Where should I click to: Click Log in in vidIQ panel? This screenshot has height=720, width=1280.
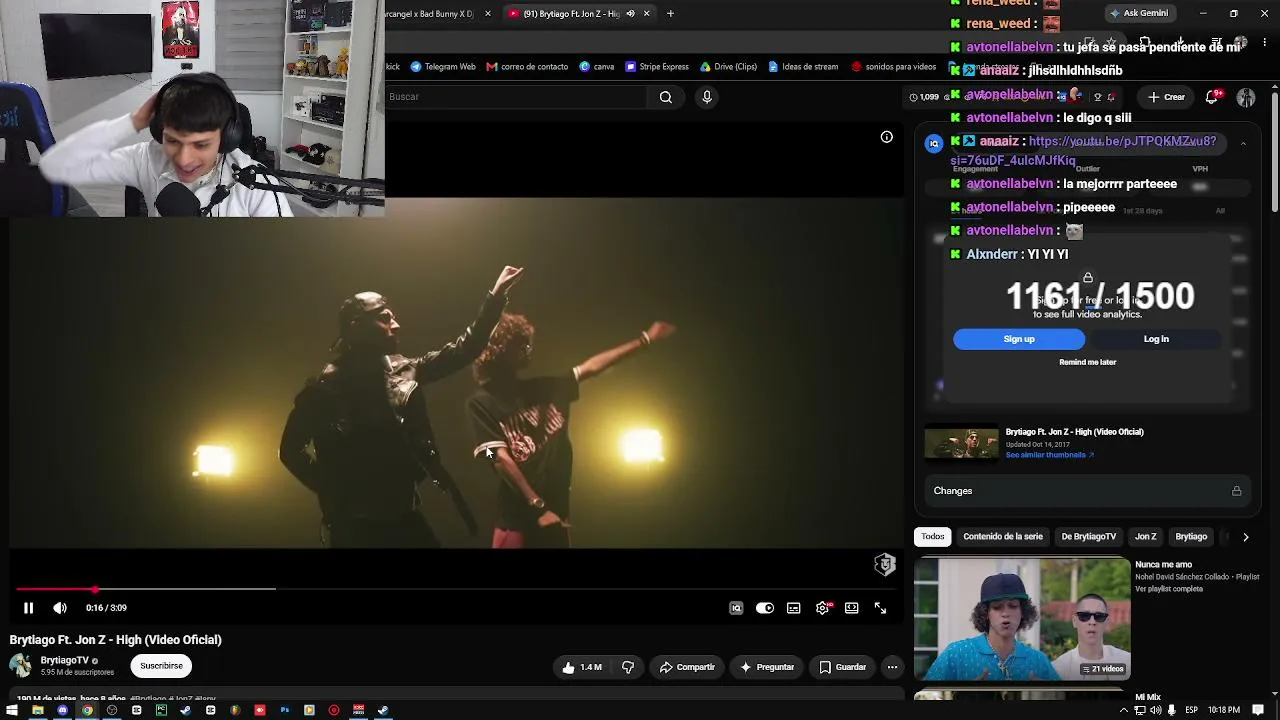click(x=1156, y=339)
